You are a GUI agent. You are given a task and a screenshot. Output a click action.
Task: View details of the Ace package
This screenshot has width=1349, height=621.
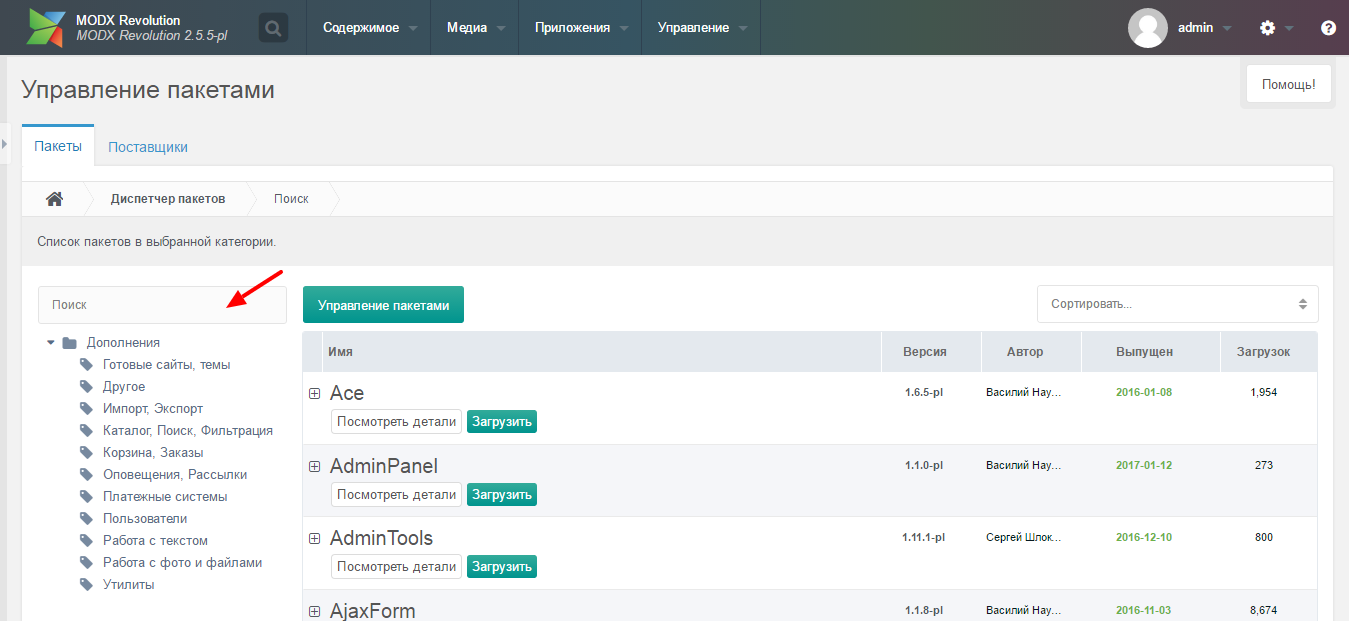tap(396, 422)
